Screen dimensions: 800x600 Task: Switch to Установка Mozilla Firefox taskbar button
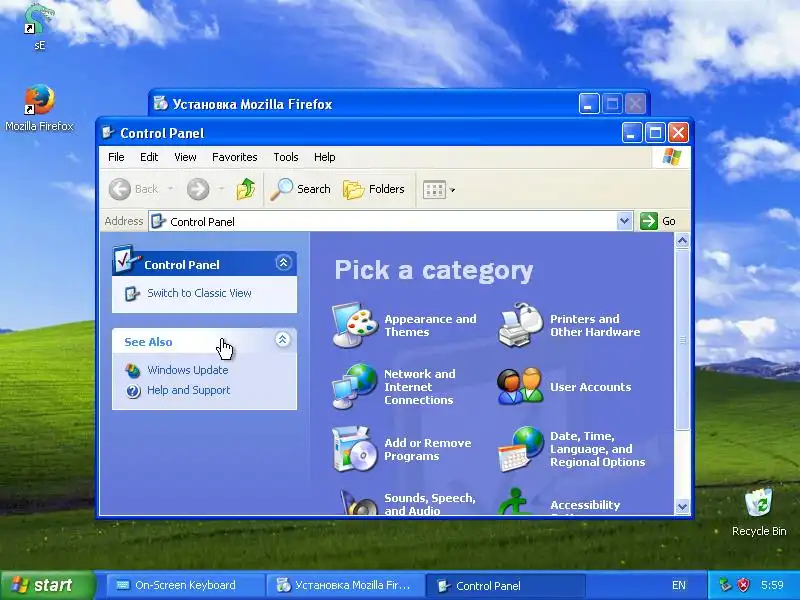(345, 585)
